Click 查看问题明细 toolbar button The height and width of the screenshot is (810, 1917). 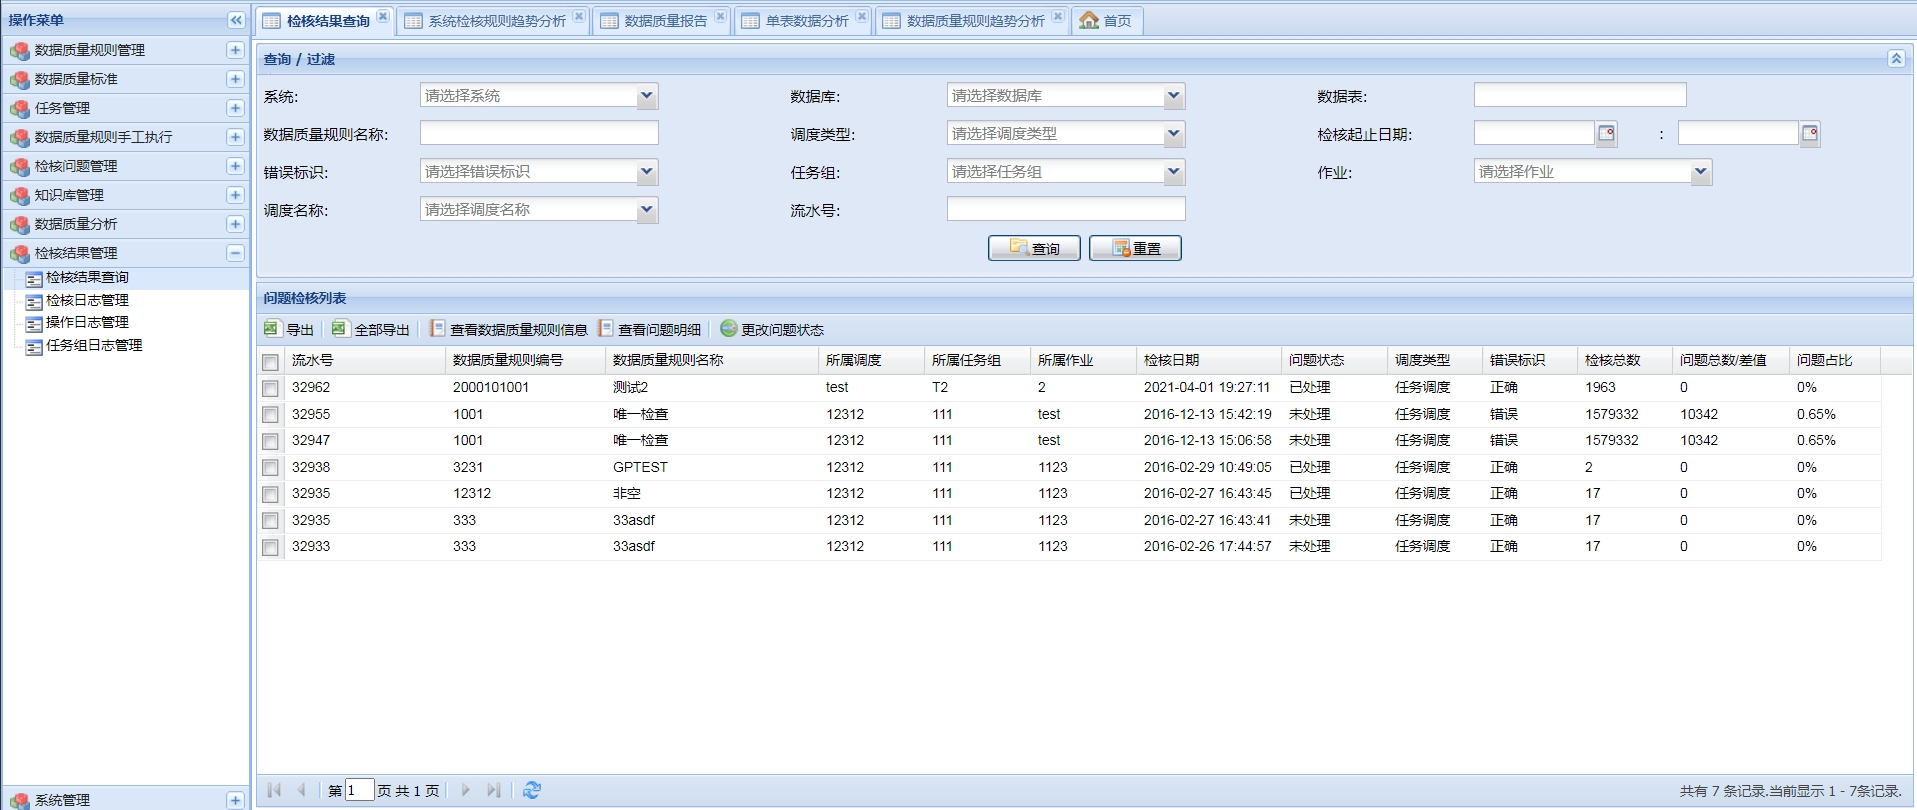point(649,329)
